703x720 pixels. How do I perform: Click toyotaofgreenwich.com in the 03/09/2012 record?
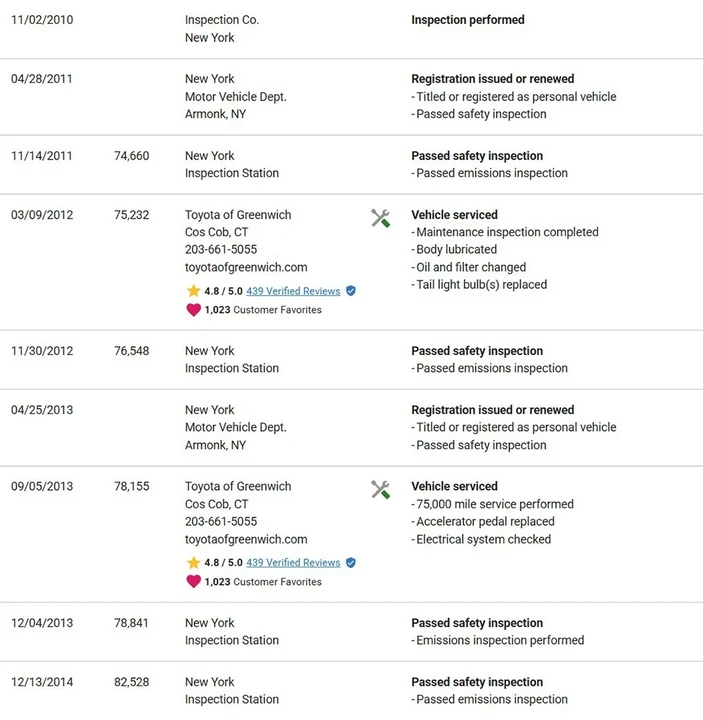pos(246,267)
